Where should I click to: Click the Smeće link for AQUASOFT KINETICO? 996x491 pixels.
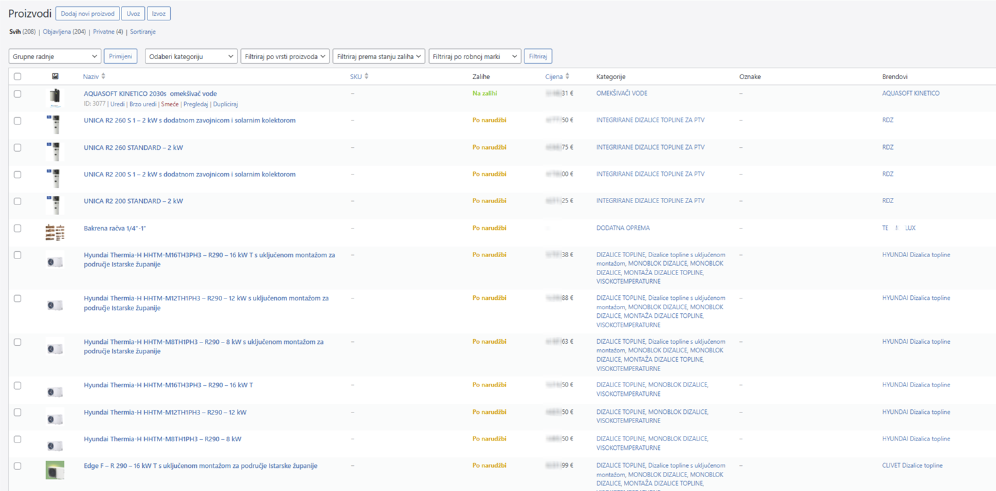click(170, 104)
